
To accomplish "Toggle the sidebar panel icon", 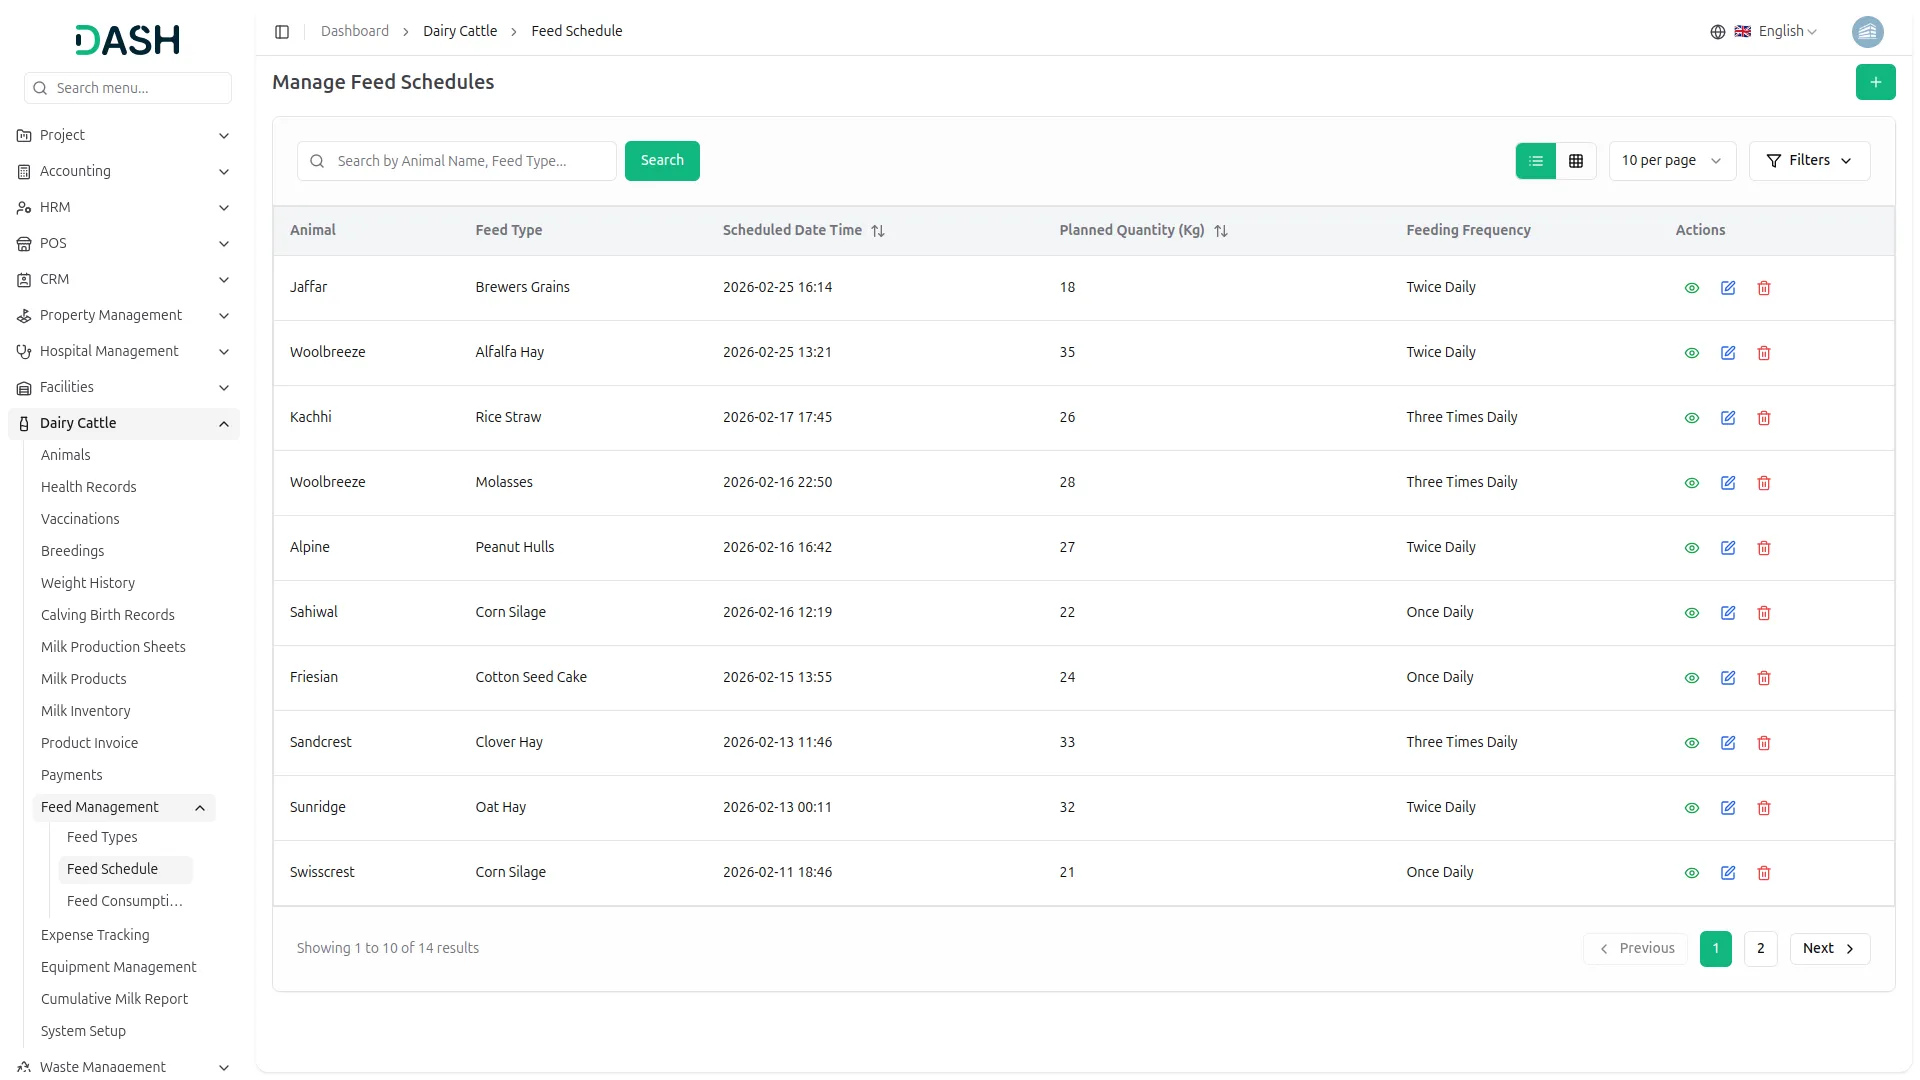I will pyautogui.click(x=282, y=32).
